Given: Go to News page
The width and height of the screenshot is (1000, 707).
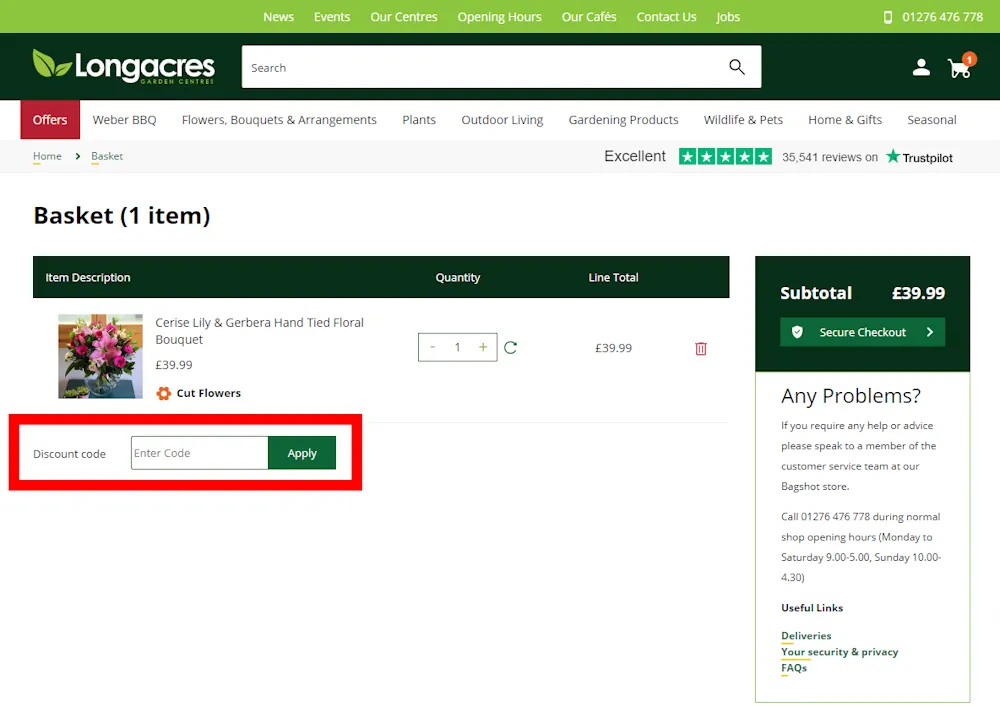Looking at the screenshot, I should point(279,17).
